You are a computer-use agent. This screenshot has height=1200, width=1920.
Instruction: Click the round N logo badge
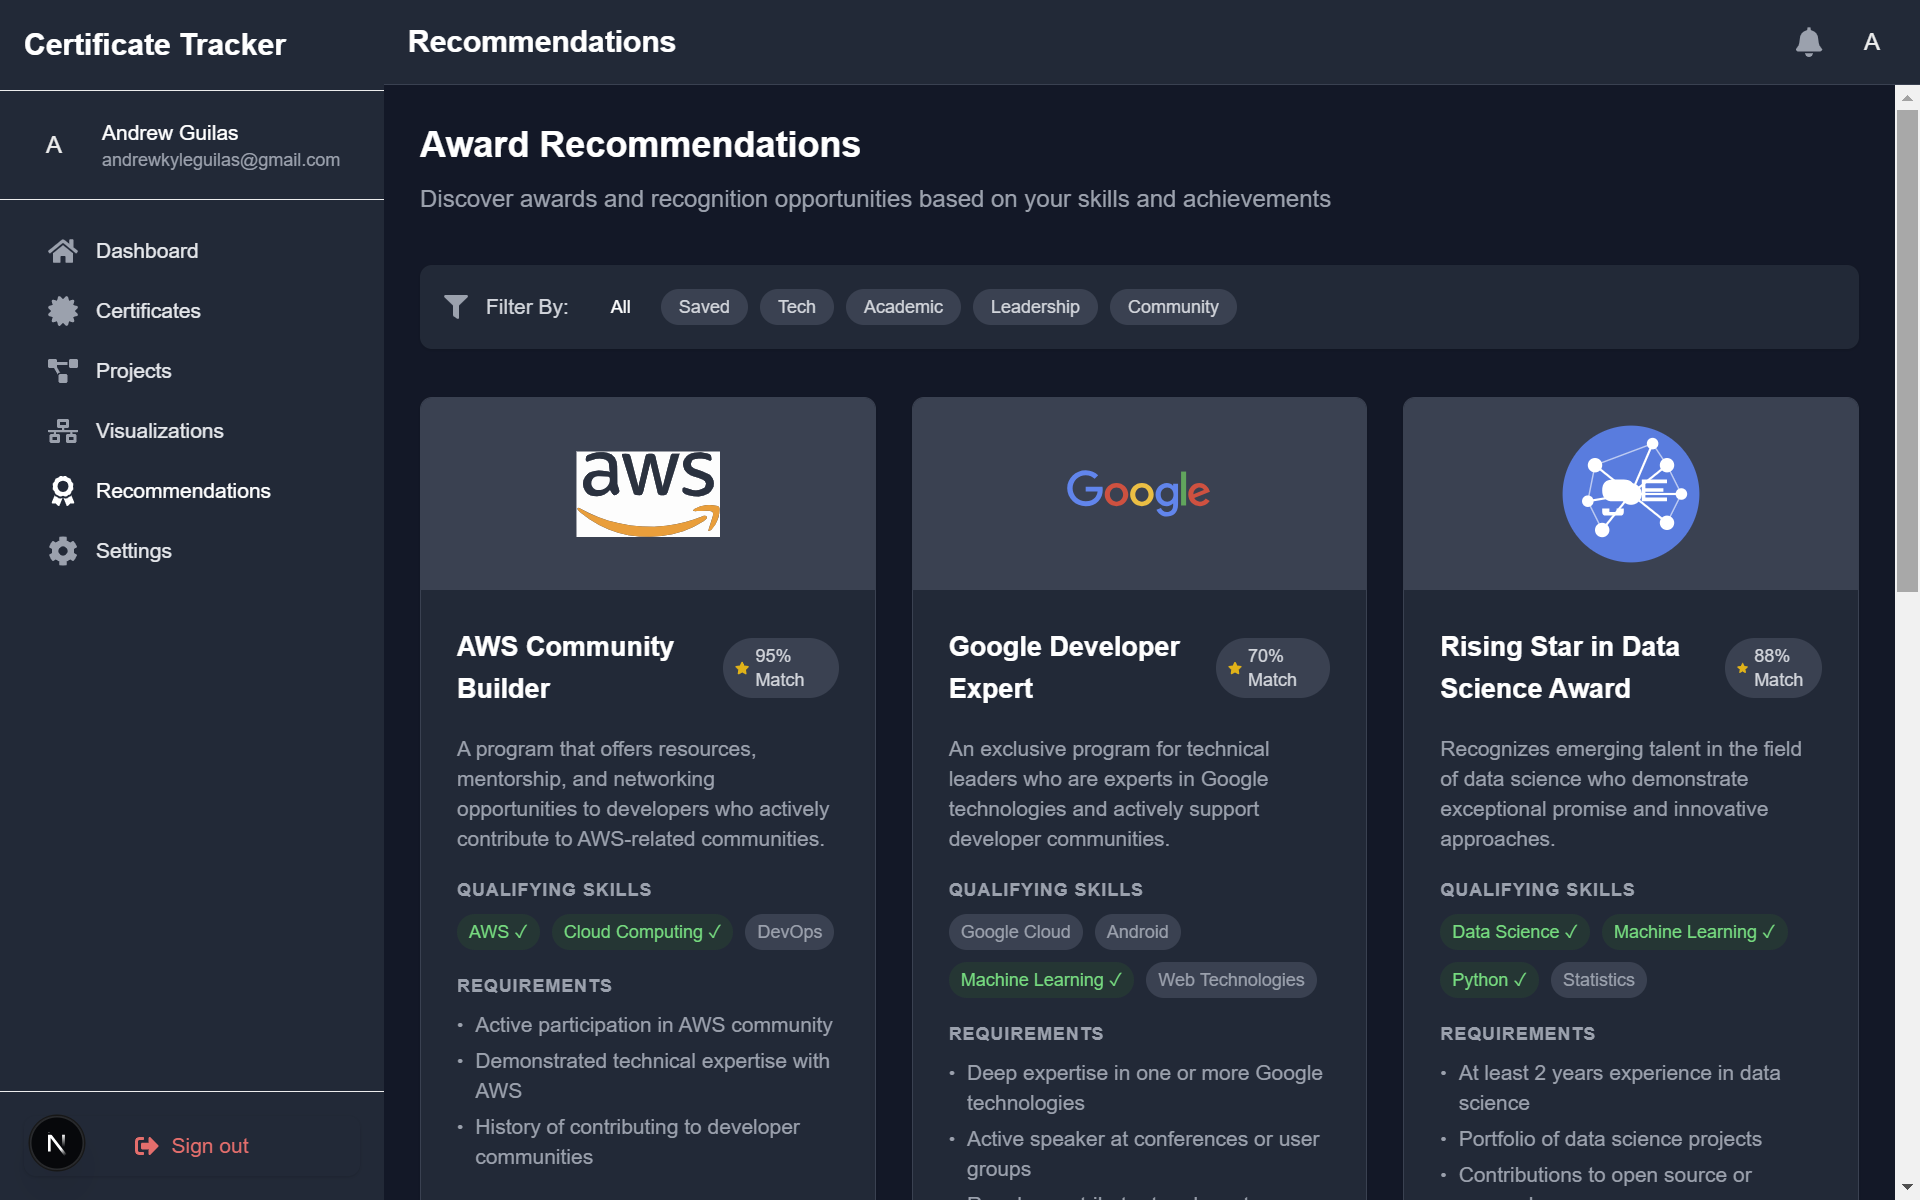click(57, 1144)
